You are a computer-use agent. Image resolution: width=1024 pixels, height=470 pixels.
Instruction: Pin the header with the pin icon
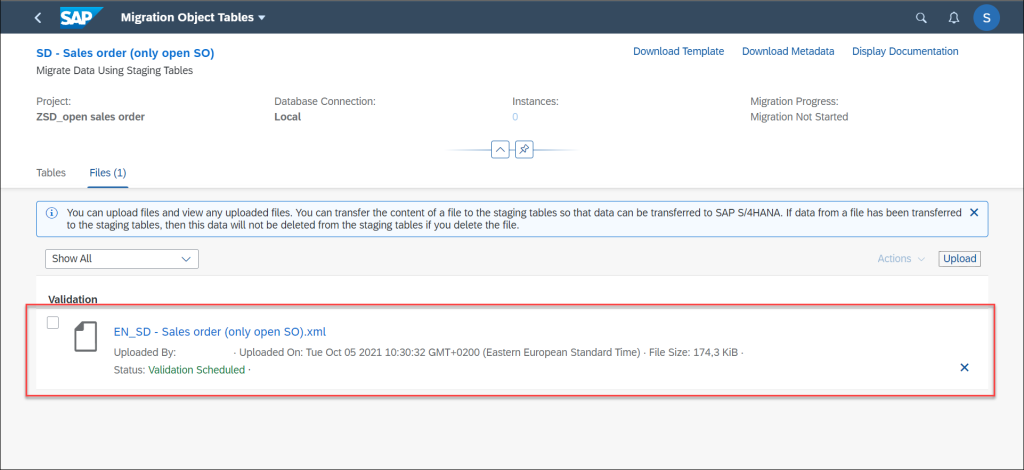click(524, 149)
